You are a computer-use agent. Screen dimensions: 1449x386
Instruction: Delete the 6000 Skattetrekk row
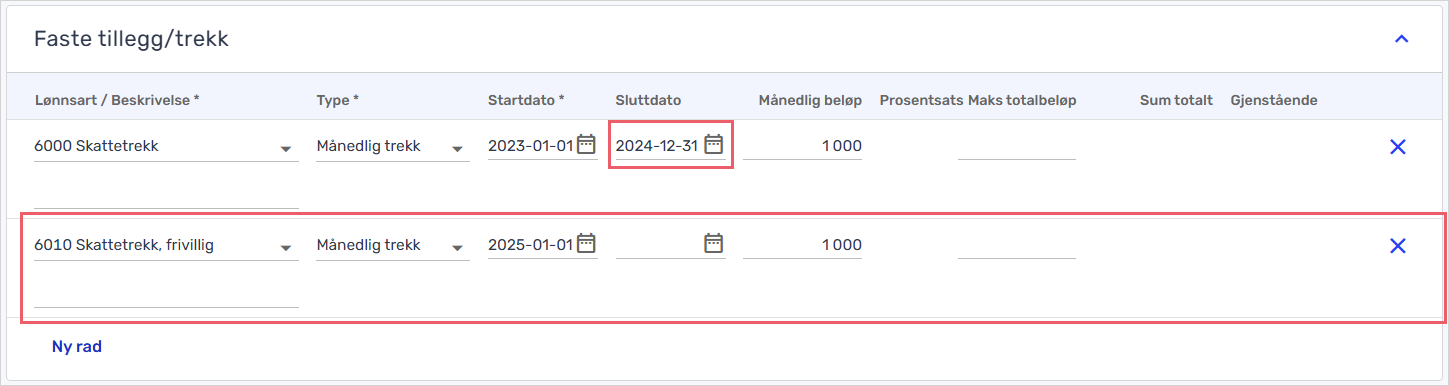click(1398, 147)
